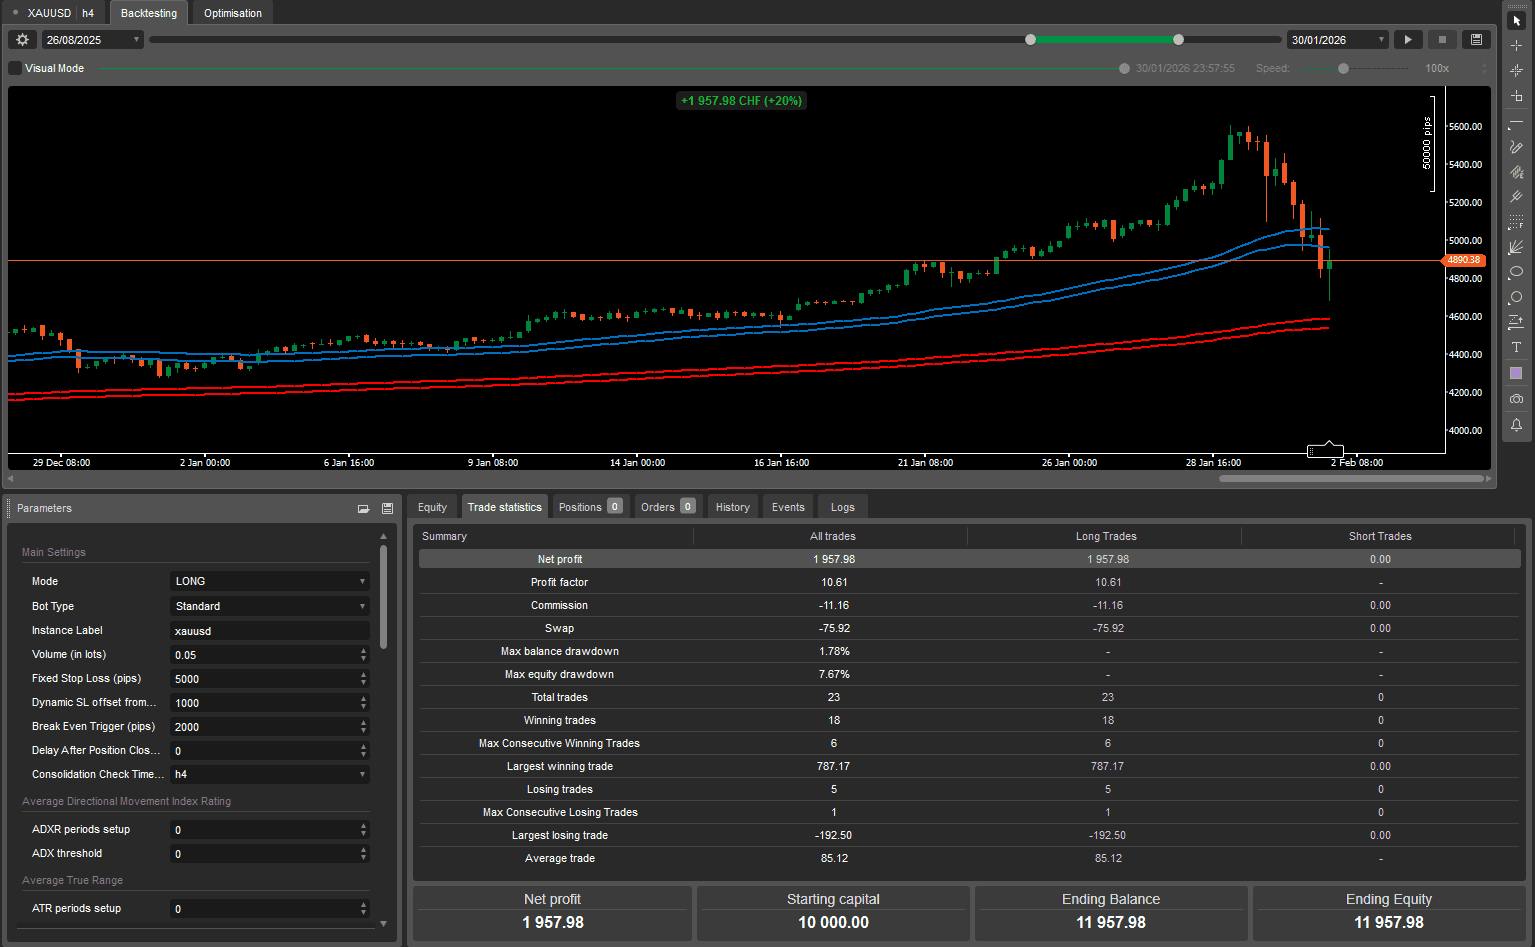The width and height of the screenshot is (1535, 947).
Task: Choose the dashed crosshair tool below the simple crosshair
Action: click(x=1516, y=71)
